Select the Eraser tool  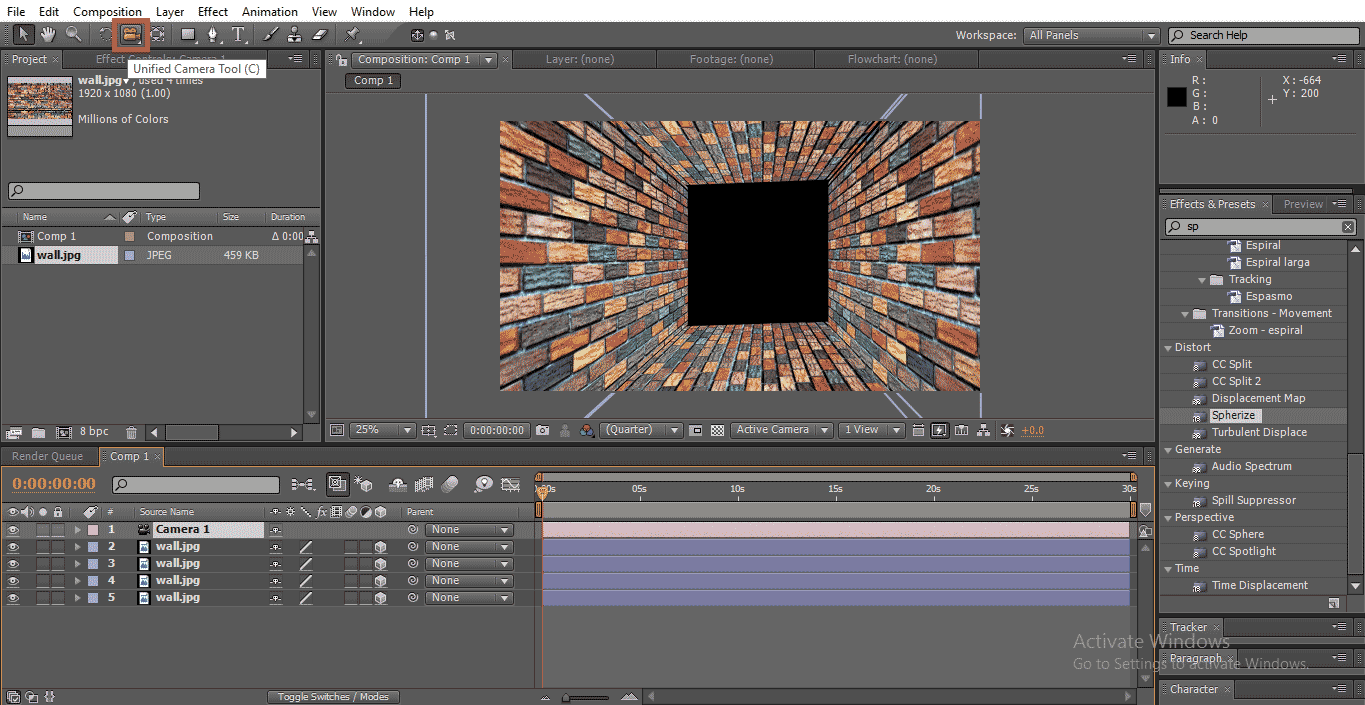[320, 35]
